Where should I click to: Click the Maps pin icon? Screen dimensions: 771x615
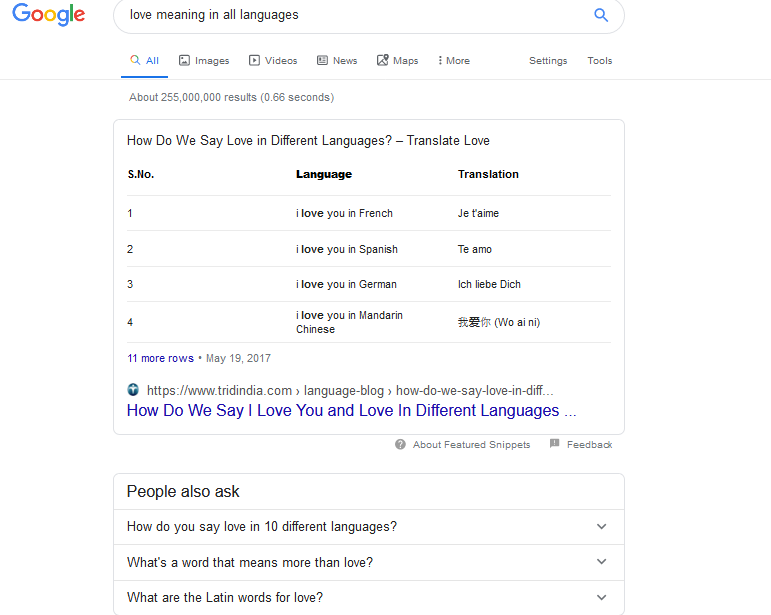(x=383, y=60)
